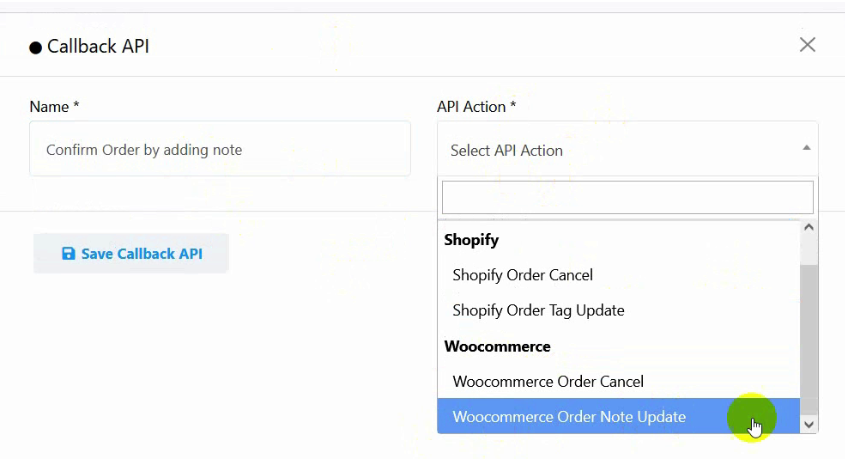Click the Callback API heading text

tap(98, 46)
